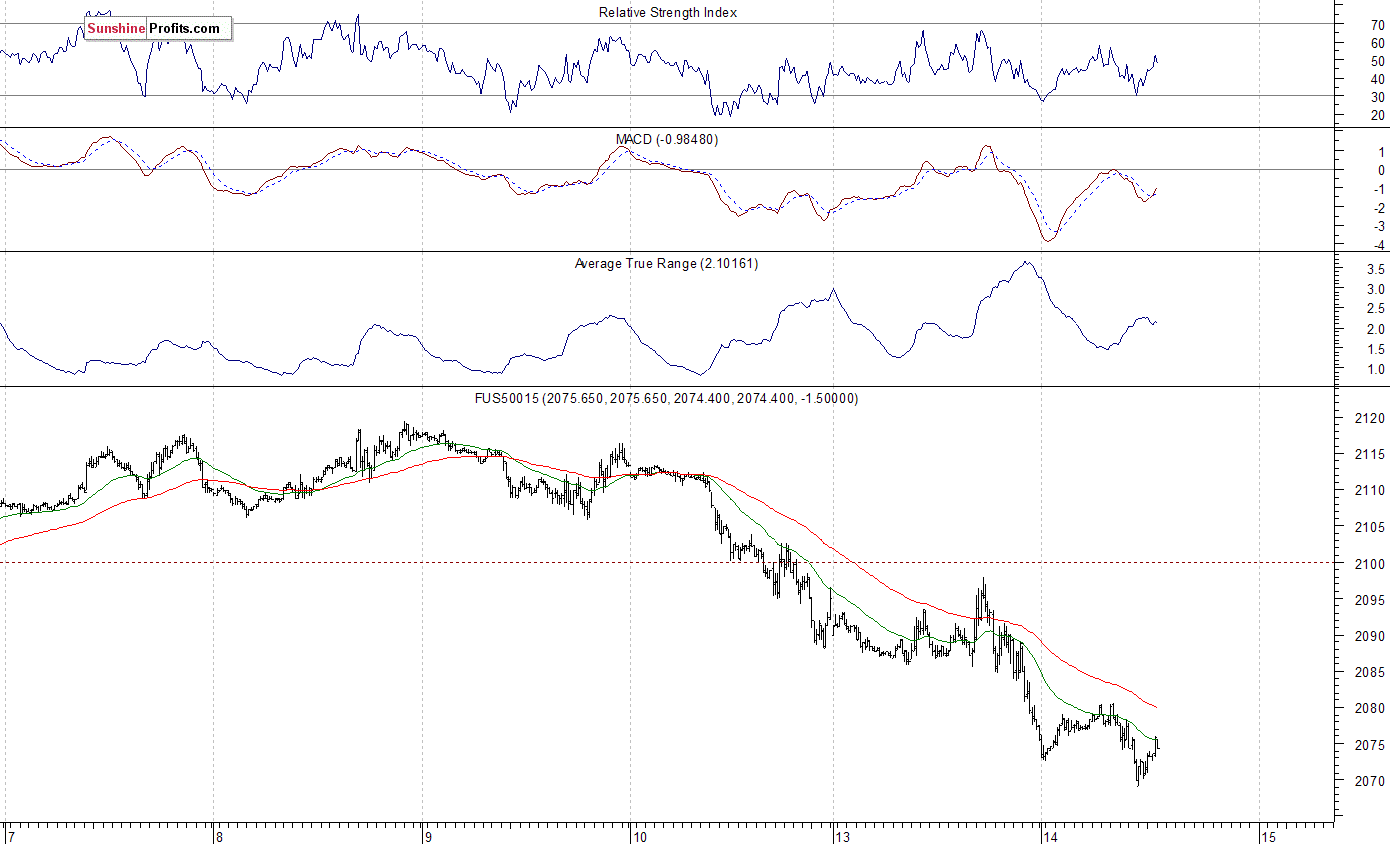Image resolution: width=1390 pixels, height=844 pixels.
Task: Select the MACD (-0.98480) panel title
Action: pos(666,139)
